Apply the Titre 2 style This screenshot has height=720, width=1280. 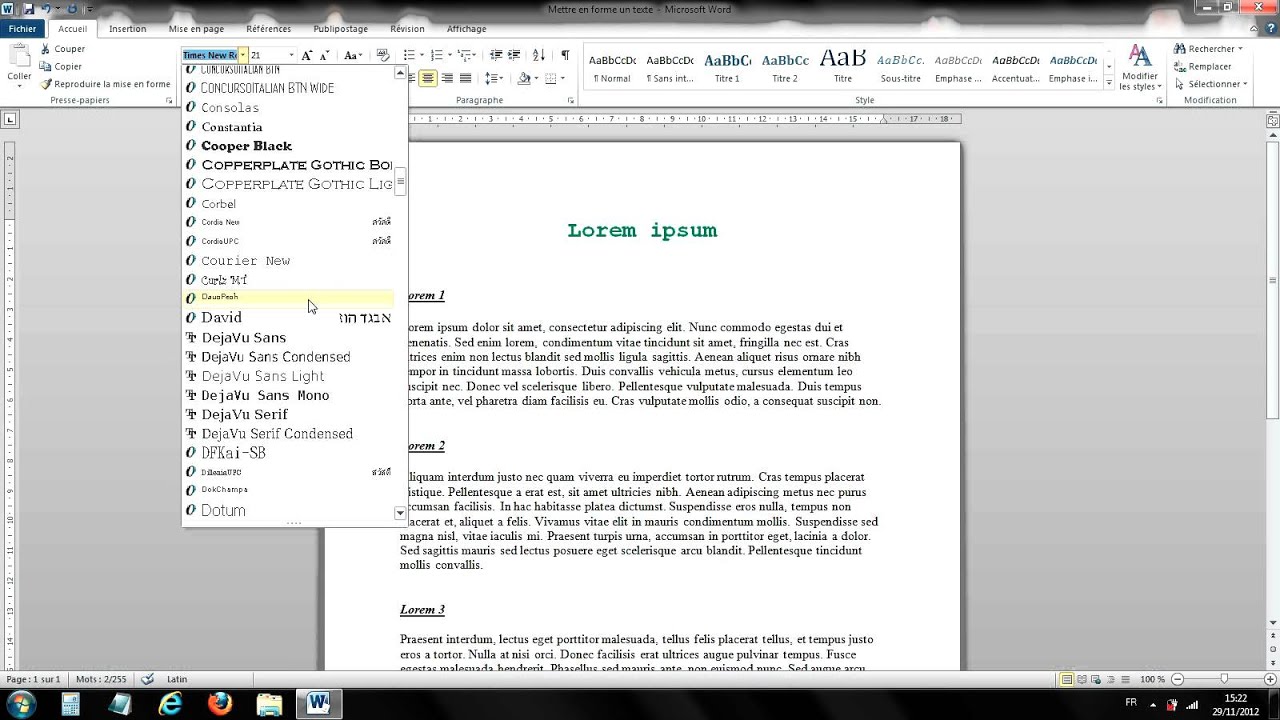tap(785, 67)
